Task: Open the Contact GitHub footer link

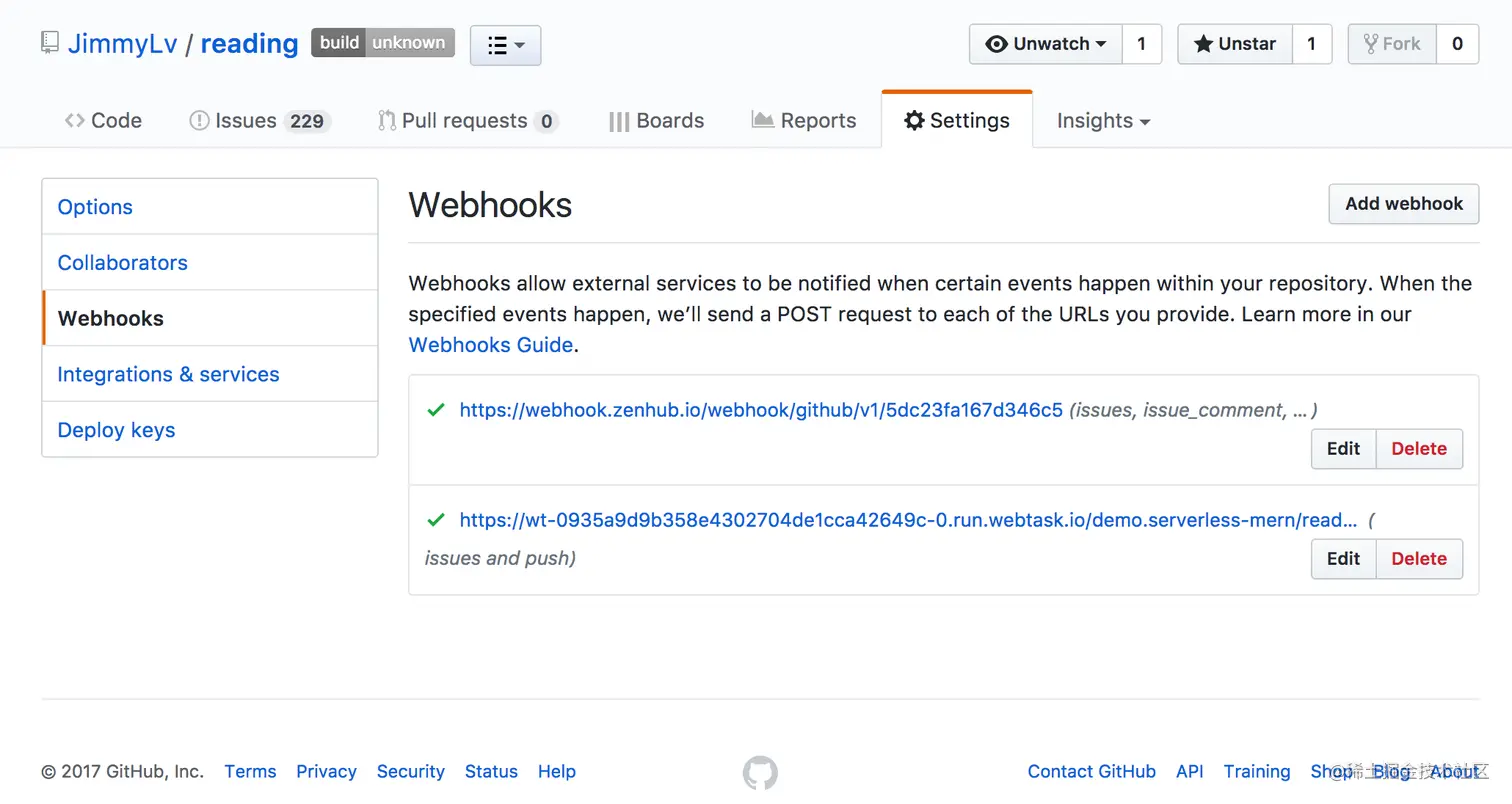Action: coord(1092,772)
